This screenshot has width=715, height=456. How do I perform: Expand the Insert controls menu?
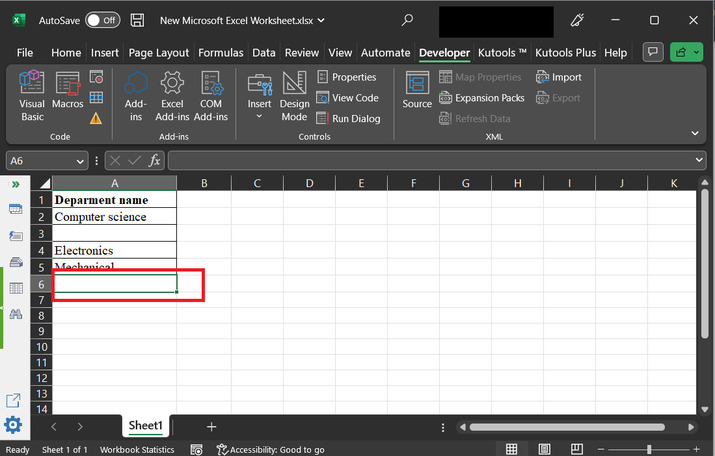(x=259, y=96)
